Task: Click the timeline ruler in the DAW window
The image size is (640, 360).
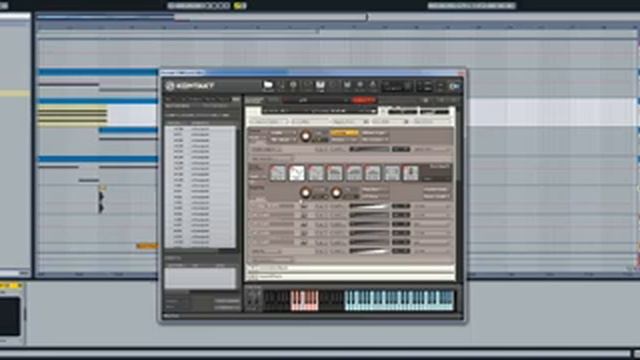Action: click(x=337, y=27)
